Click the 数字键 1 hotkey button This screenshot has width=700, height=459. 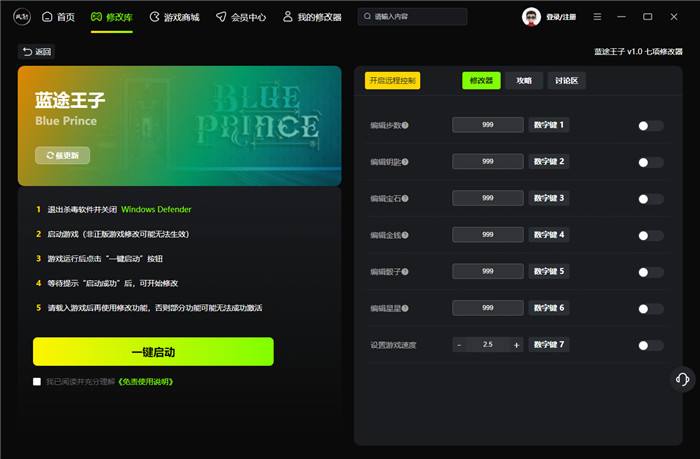[549, 125]
